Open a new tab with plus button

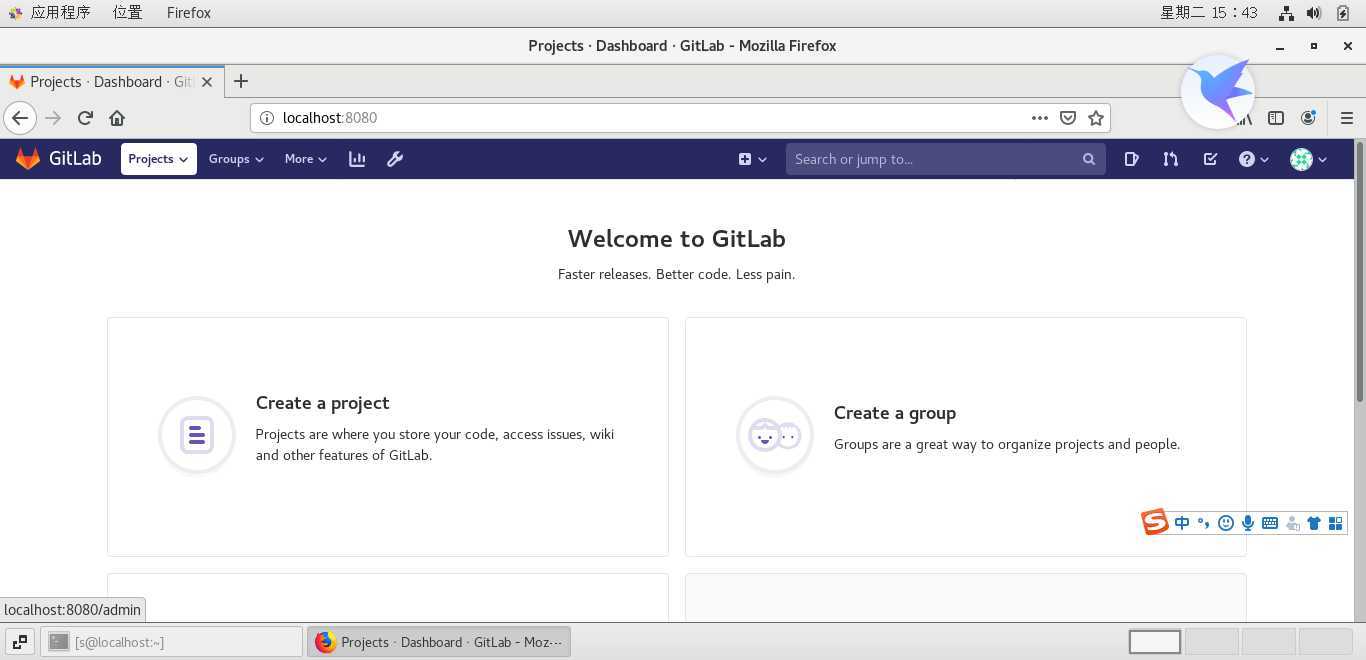pos(240,82)
